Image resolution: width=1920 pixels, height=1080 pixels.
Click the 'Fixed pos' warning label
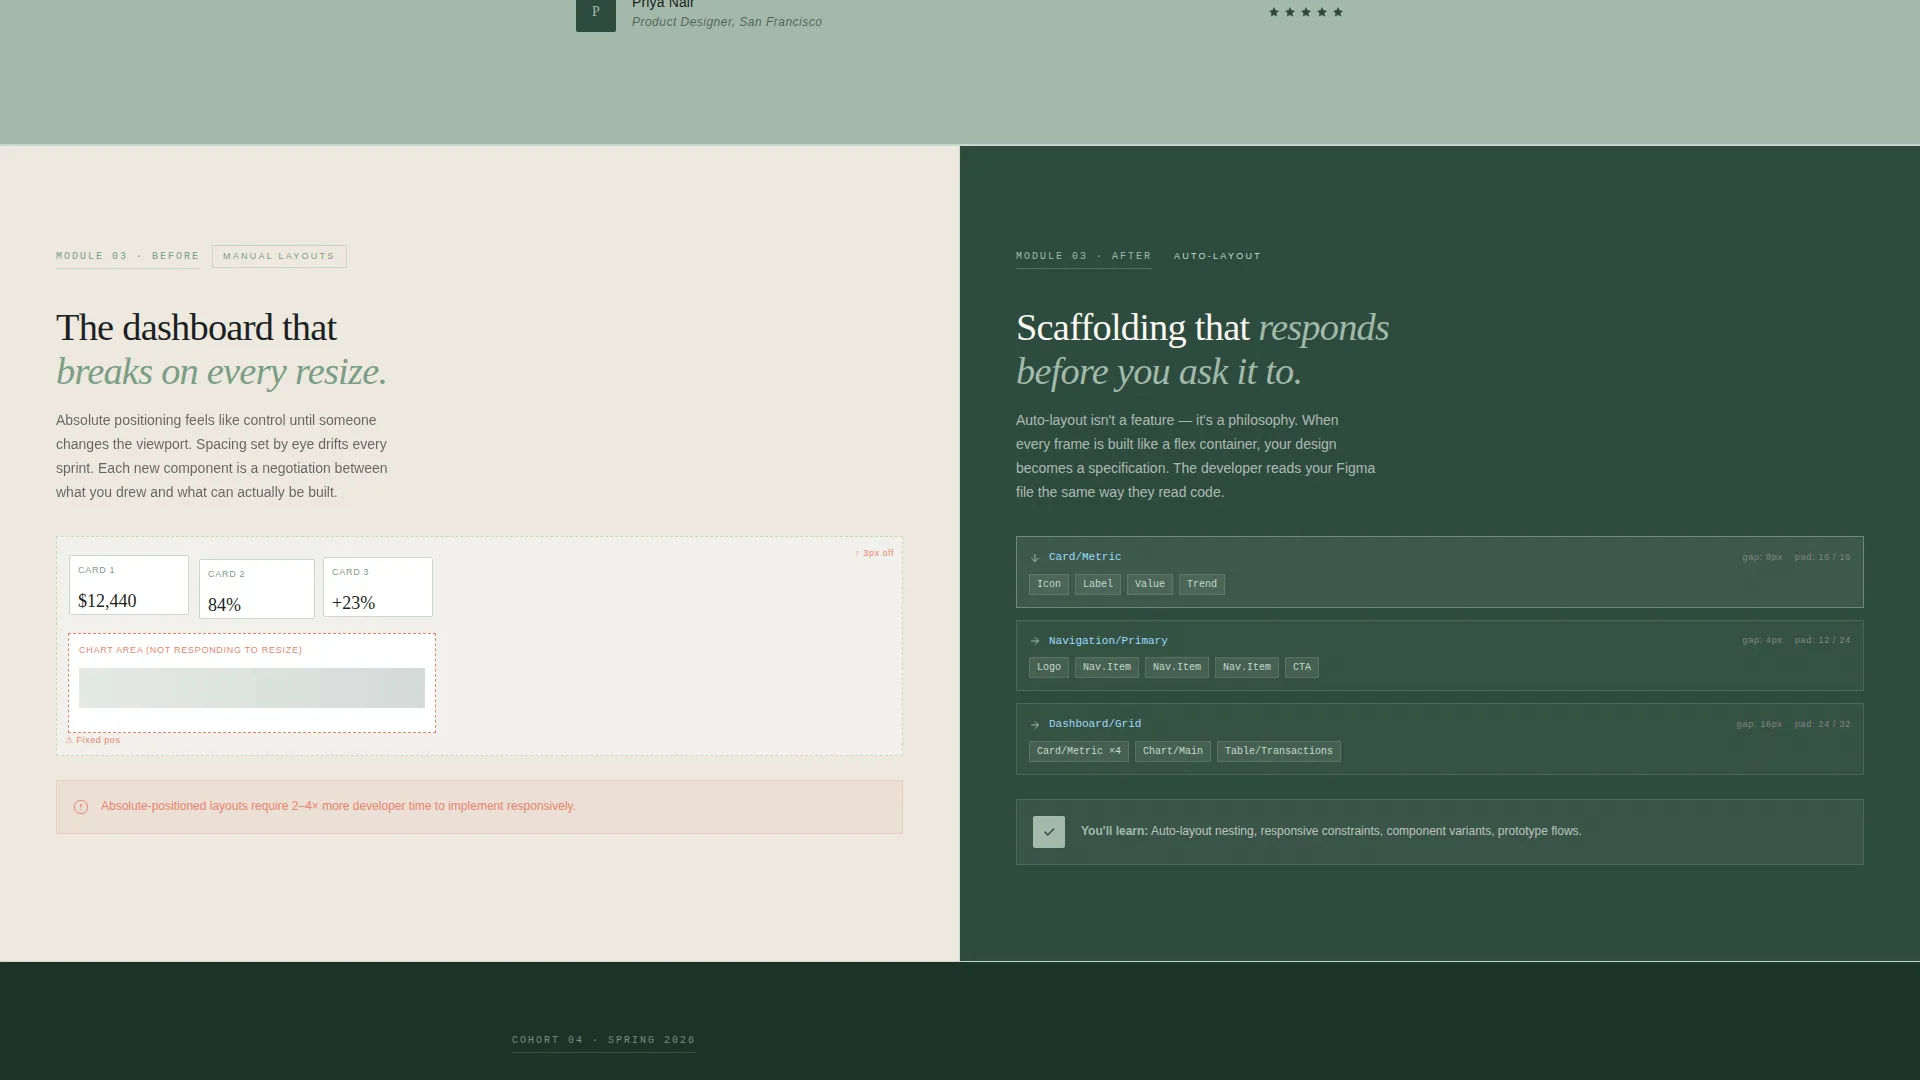click(x=93, y=740)
